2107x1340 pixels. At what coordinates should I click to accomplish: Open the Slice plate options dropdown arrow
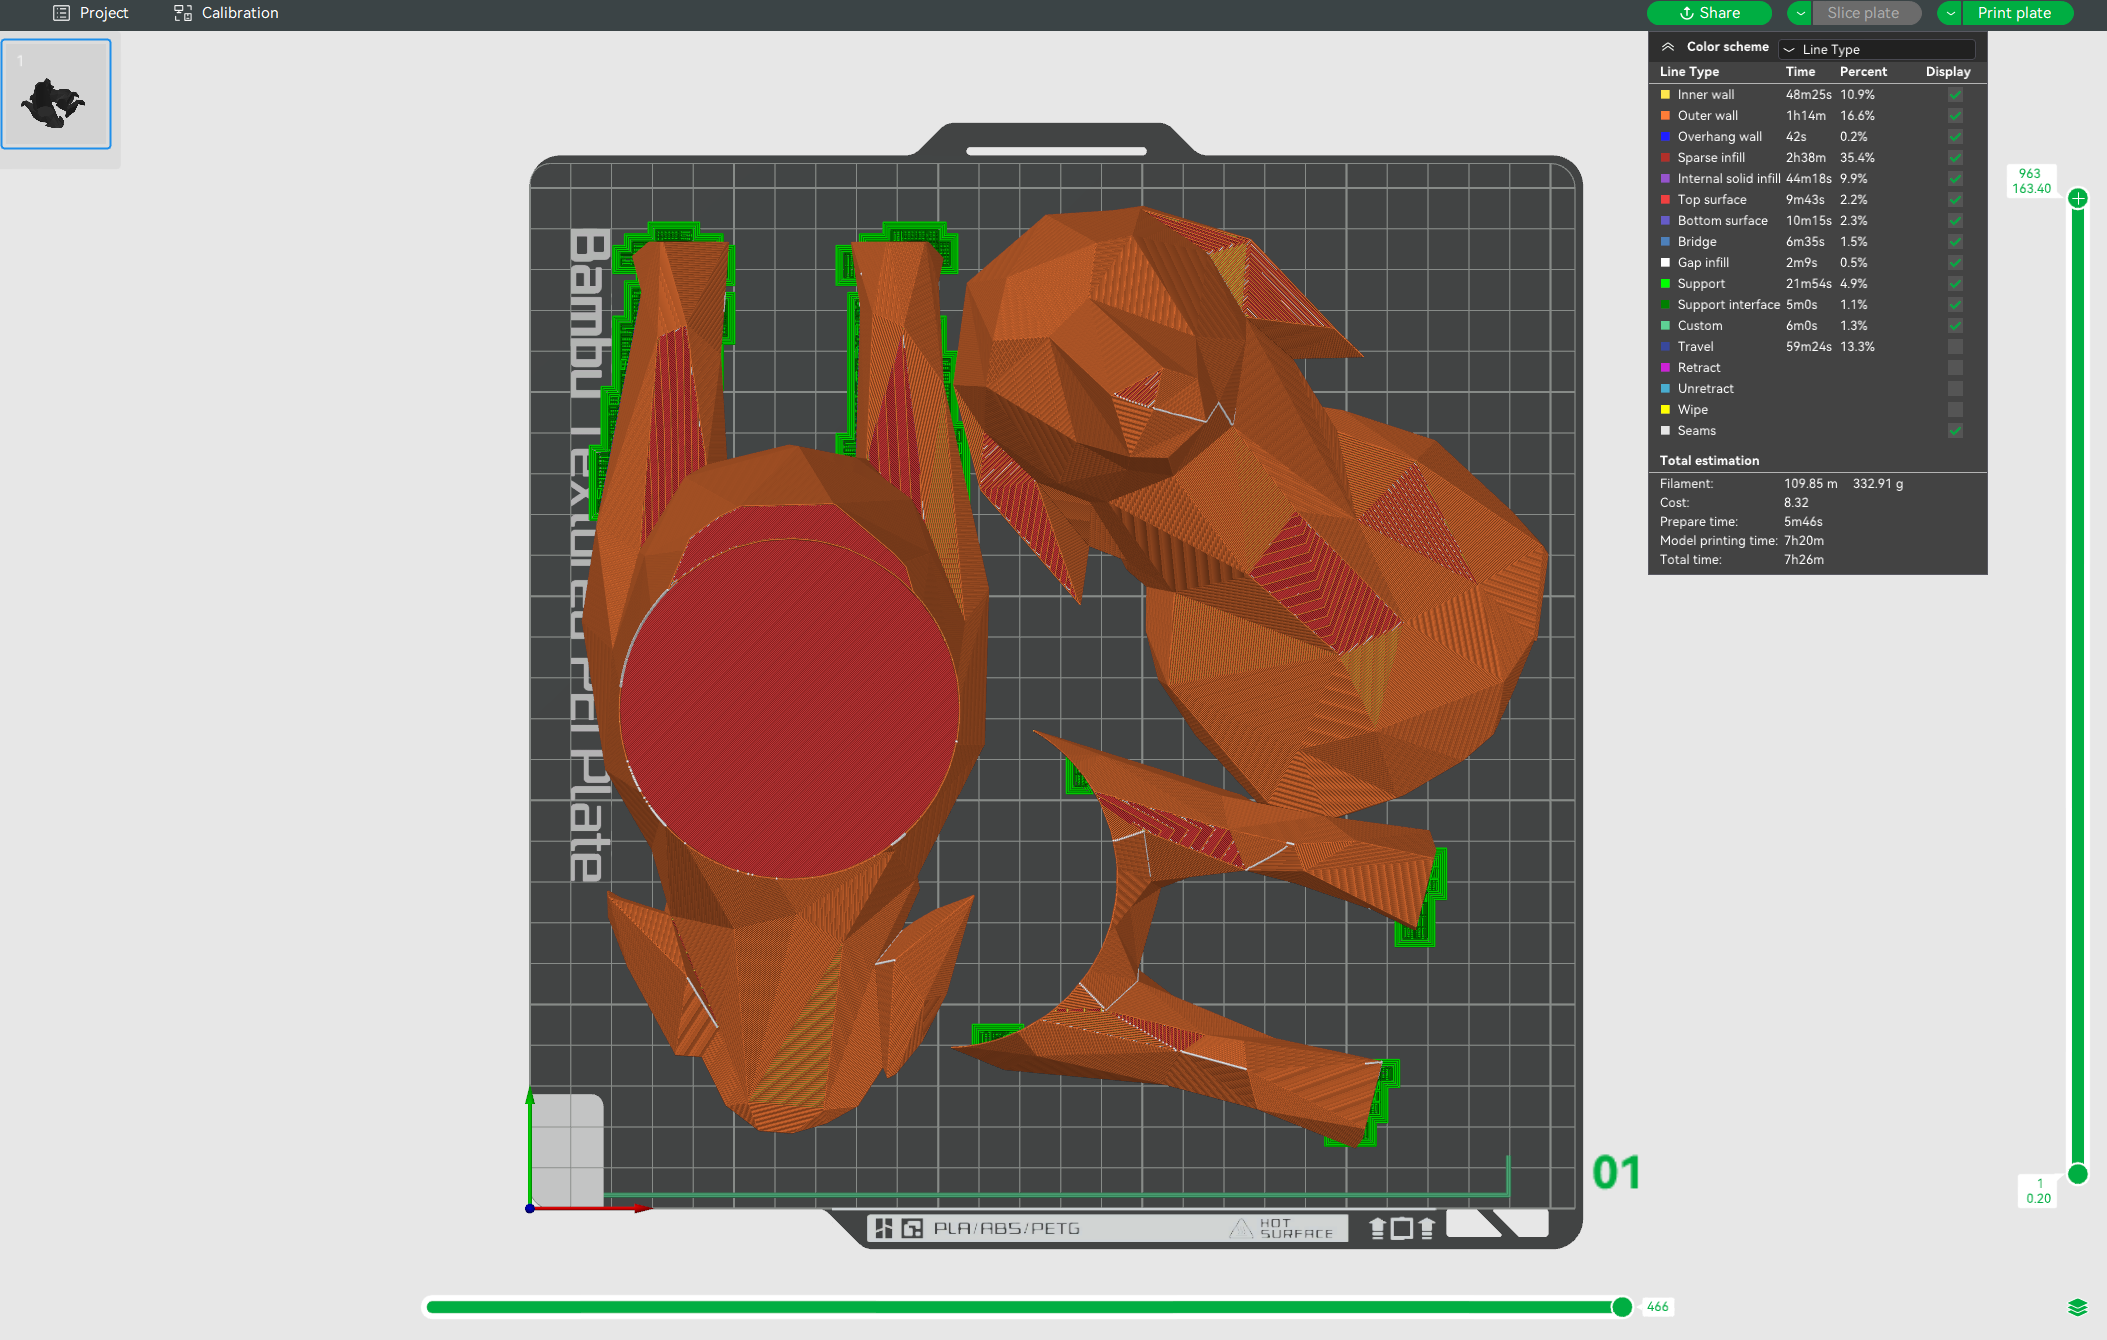1800,13
